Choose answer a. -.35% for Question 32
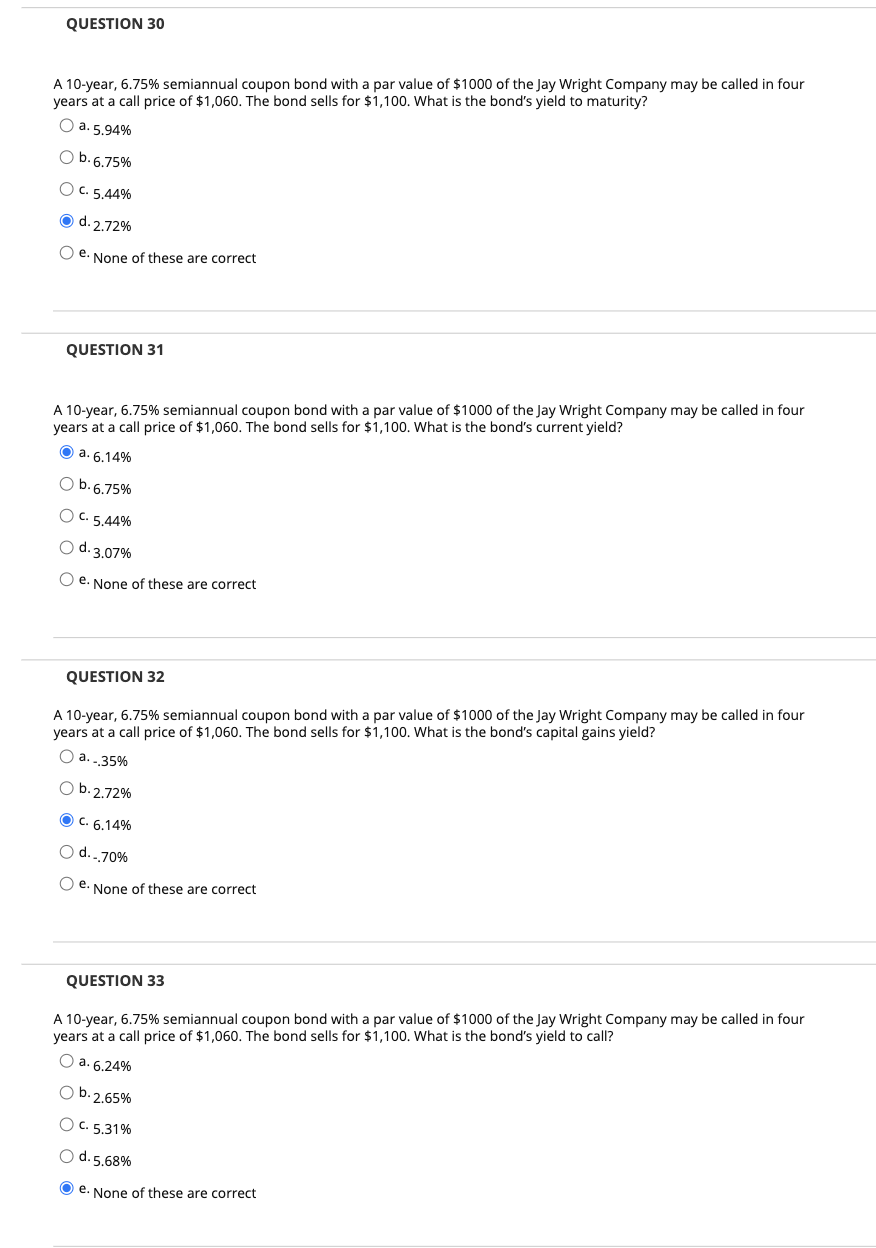 pos(66,755)
